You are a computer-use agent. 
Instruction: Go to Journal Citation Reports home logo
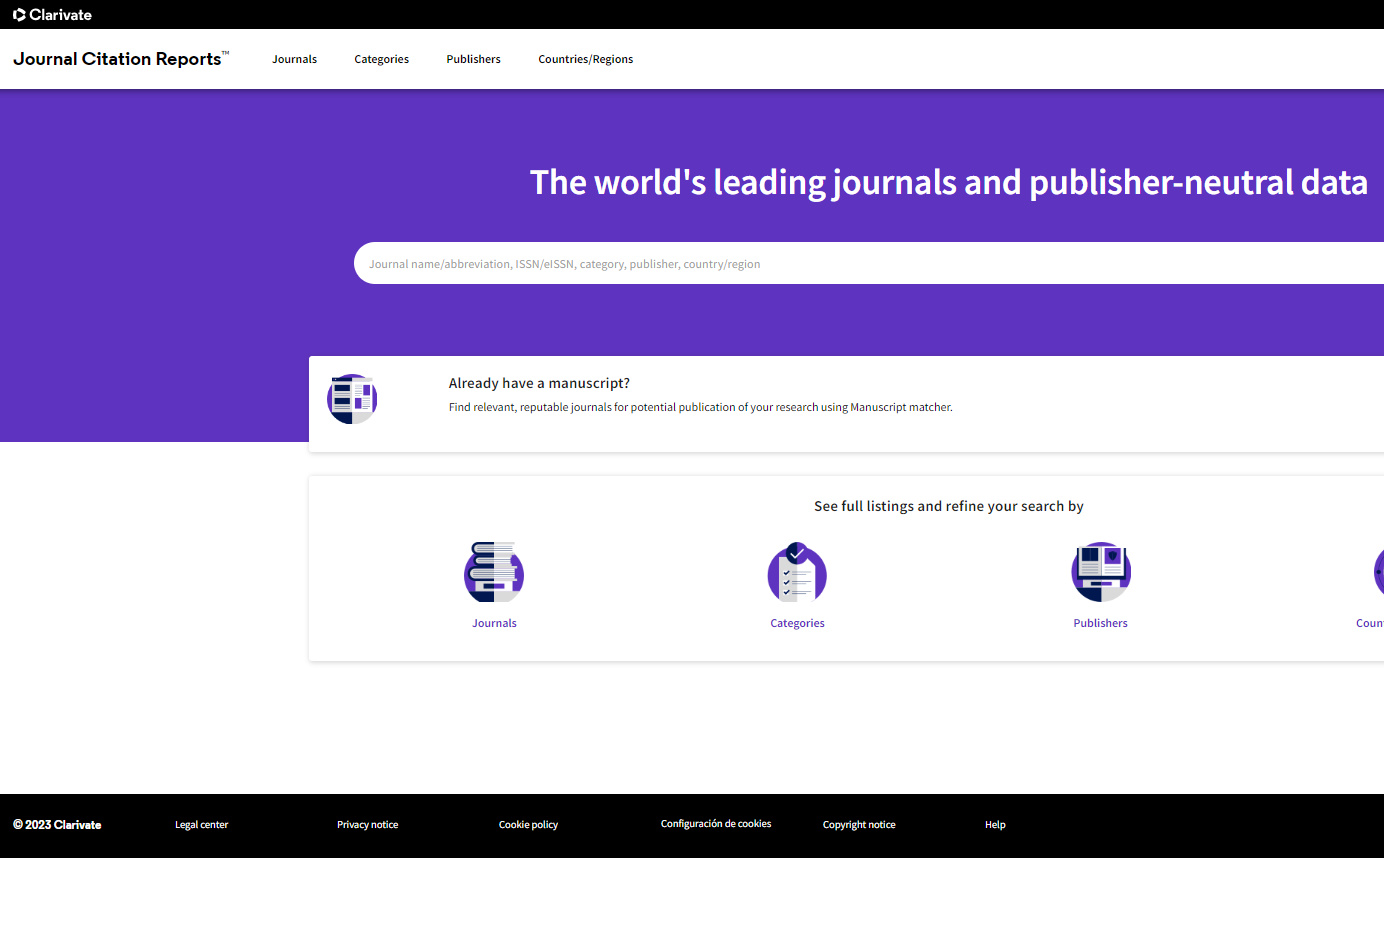tap(120, 59)
